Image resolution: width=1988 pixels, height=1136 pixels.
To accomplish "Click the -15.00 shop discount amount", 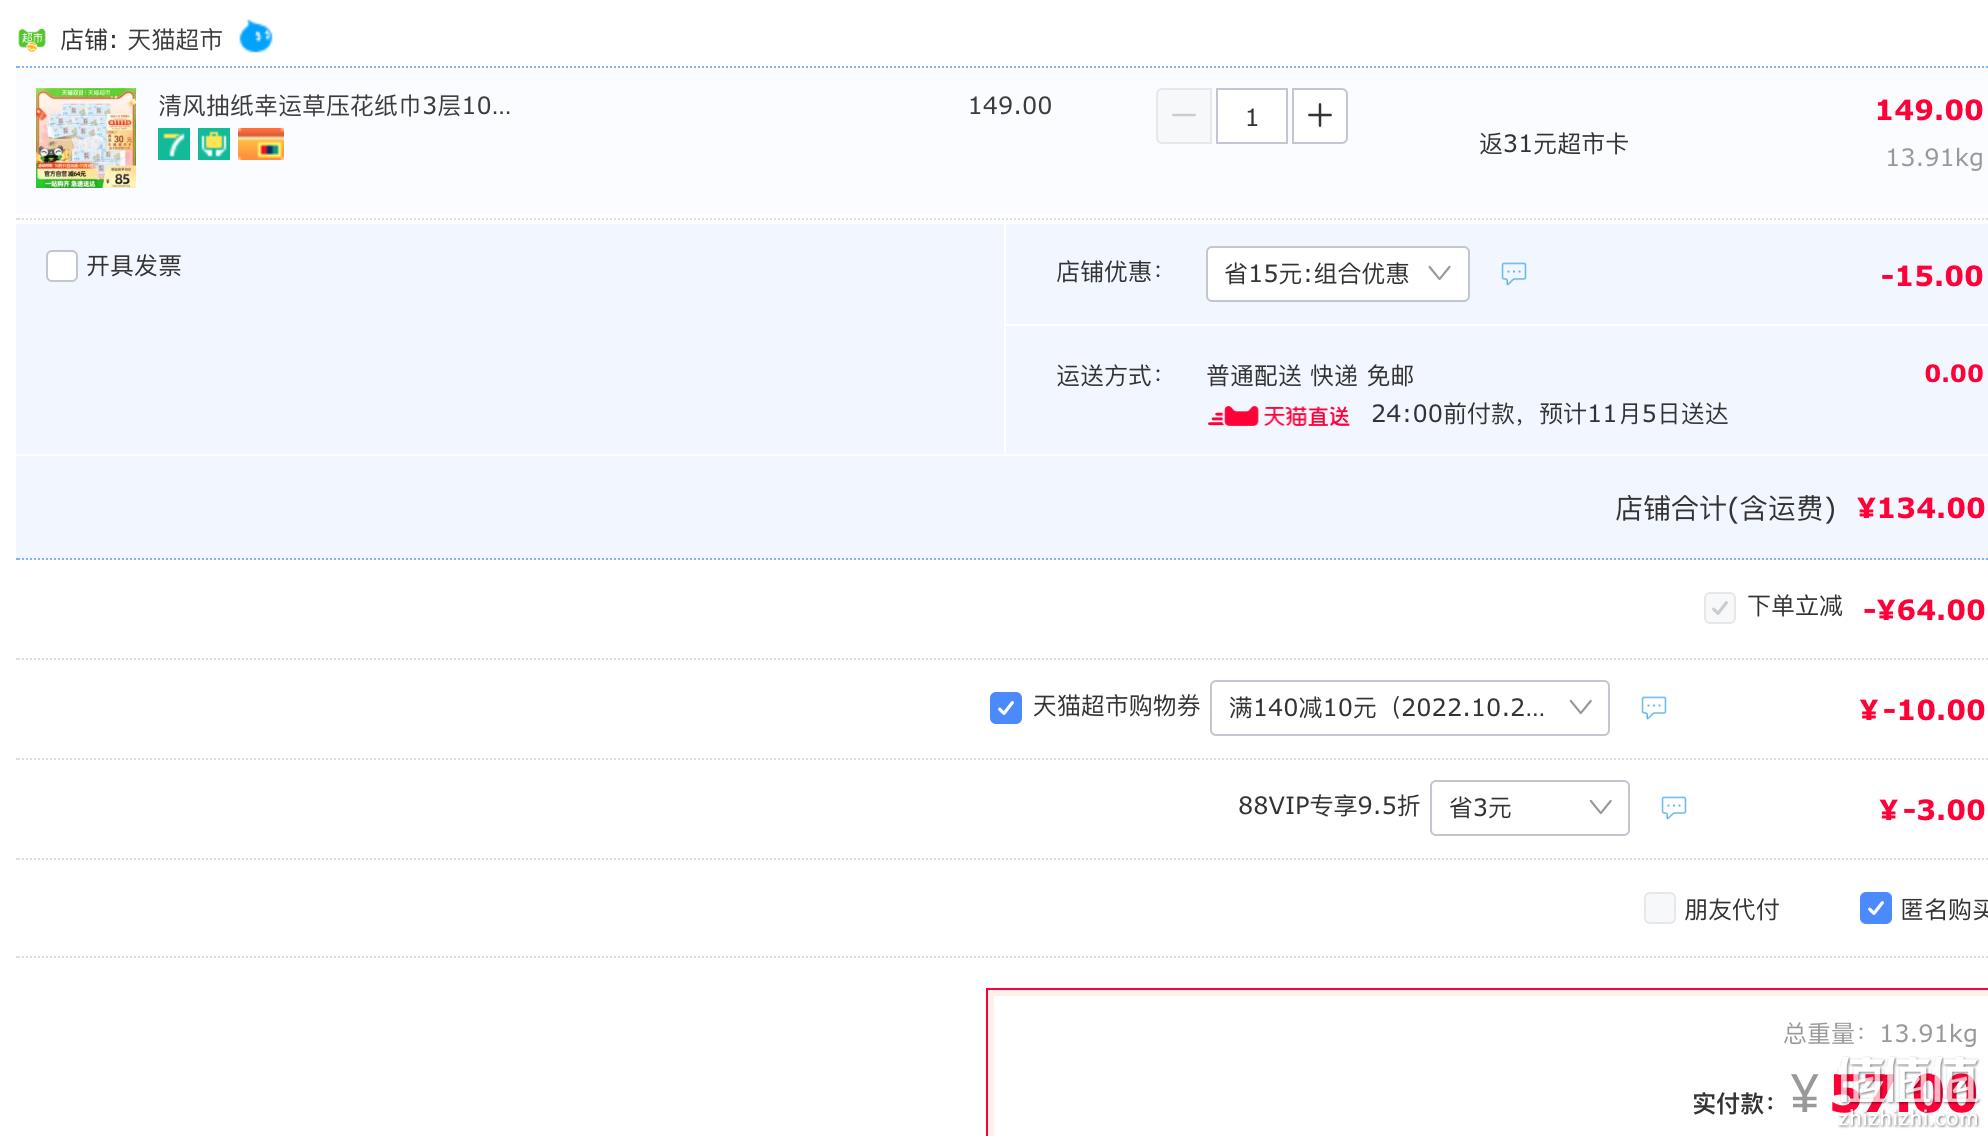I will coord(1932,276).
